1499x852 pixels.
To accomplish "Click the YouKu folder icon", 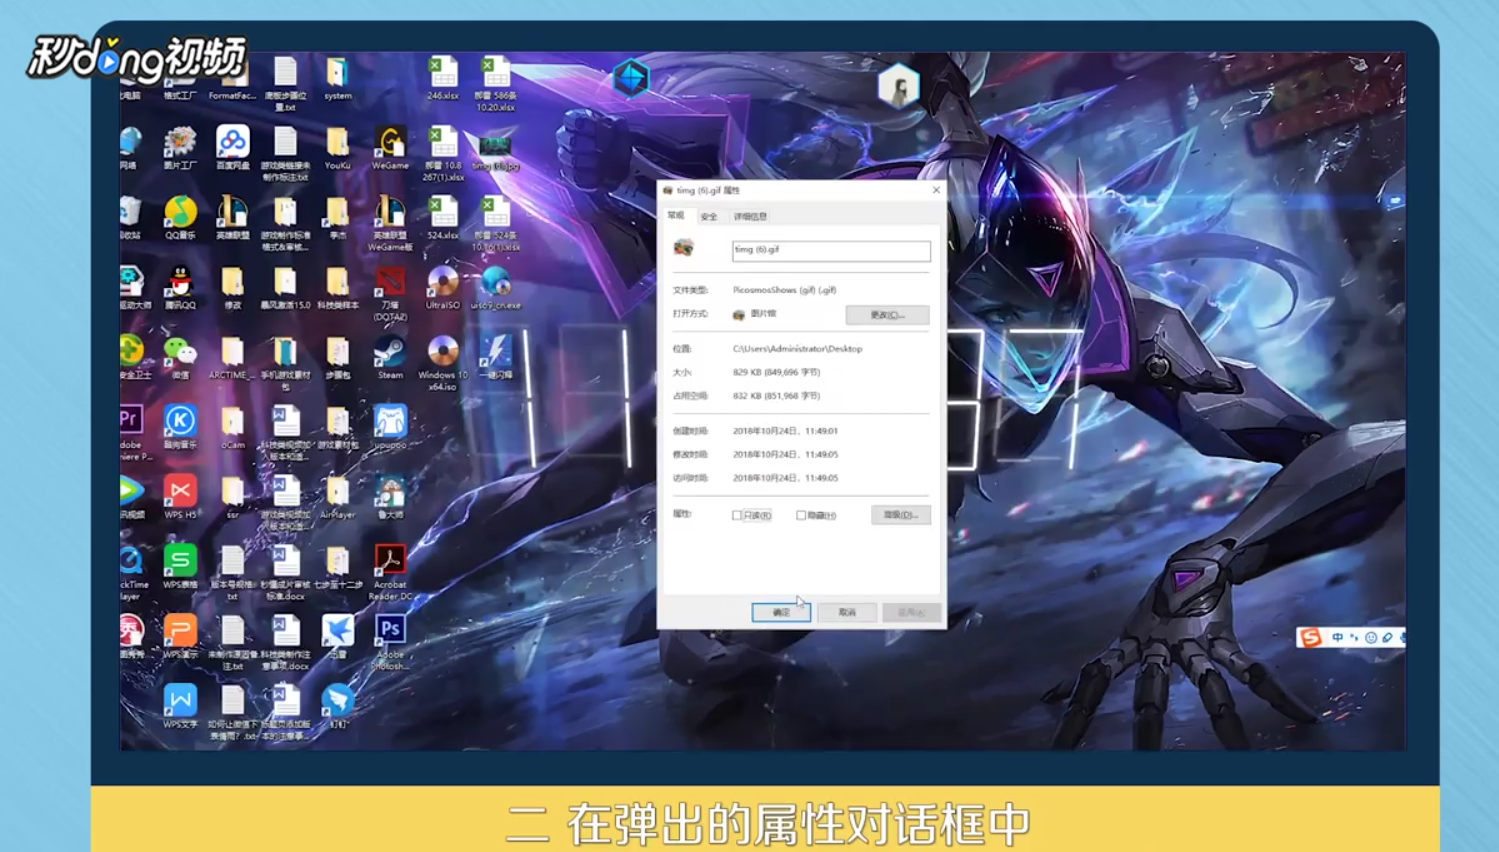I will click(338, 148).
